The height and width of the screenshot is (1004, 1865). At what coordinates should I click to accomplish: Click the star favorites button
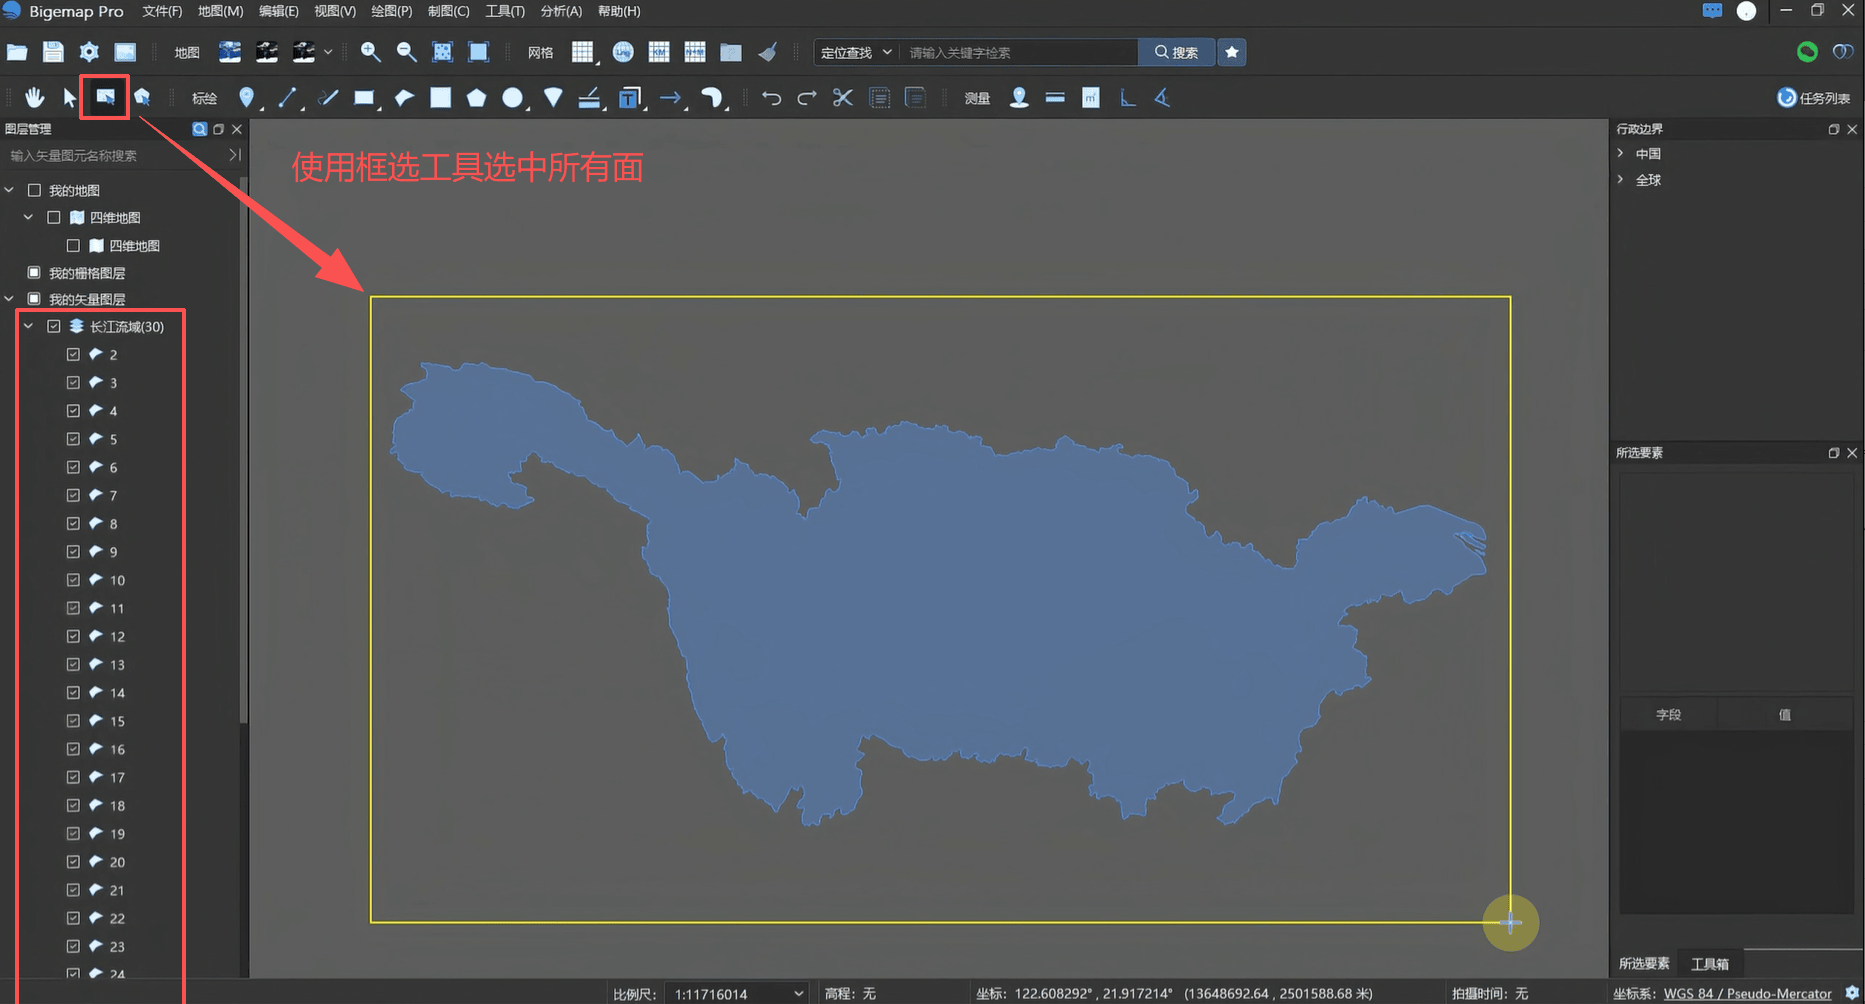point(1232,52)
